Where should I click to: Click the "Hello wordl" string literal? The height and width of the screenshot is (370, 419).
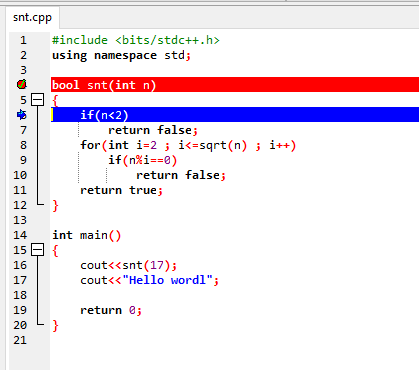click(x=167, y=280)
